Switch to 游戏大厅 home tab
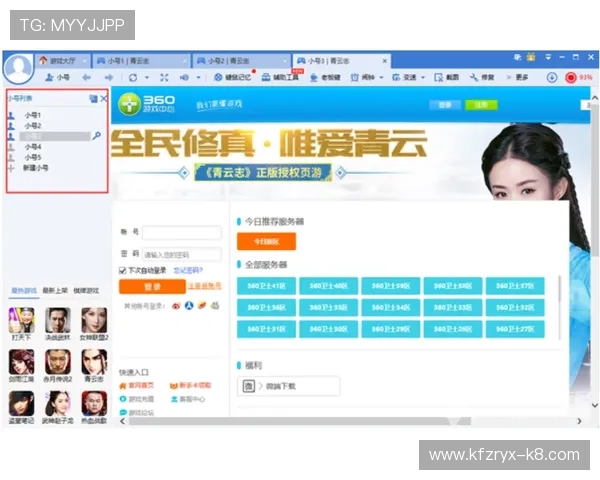 coord(64,61)
